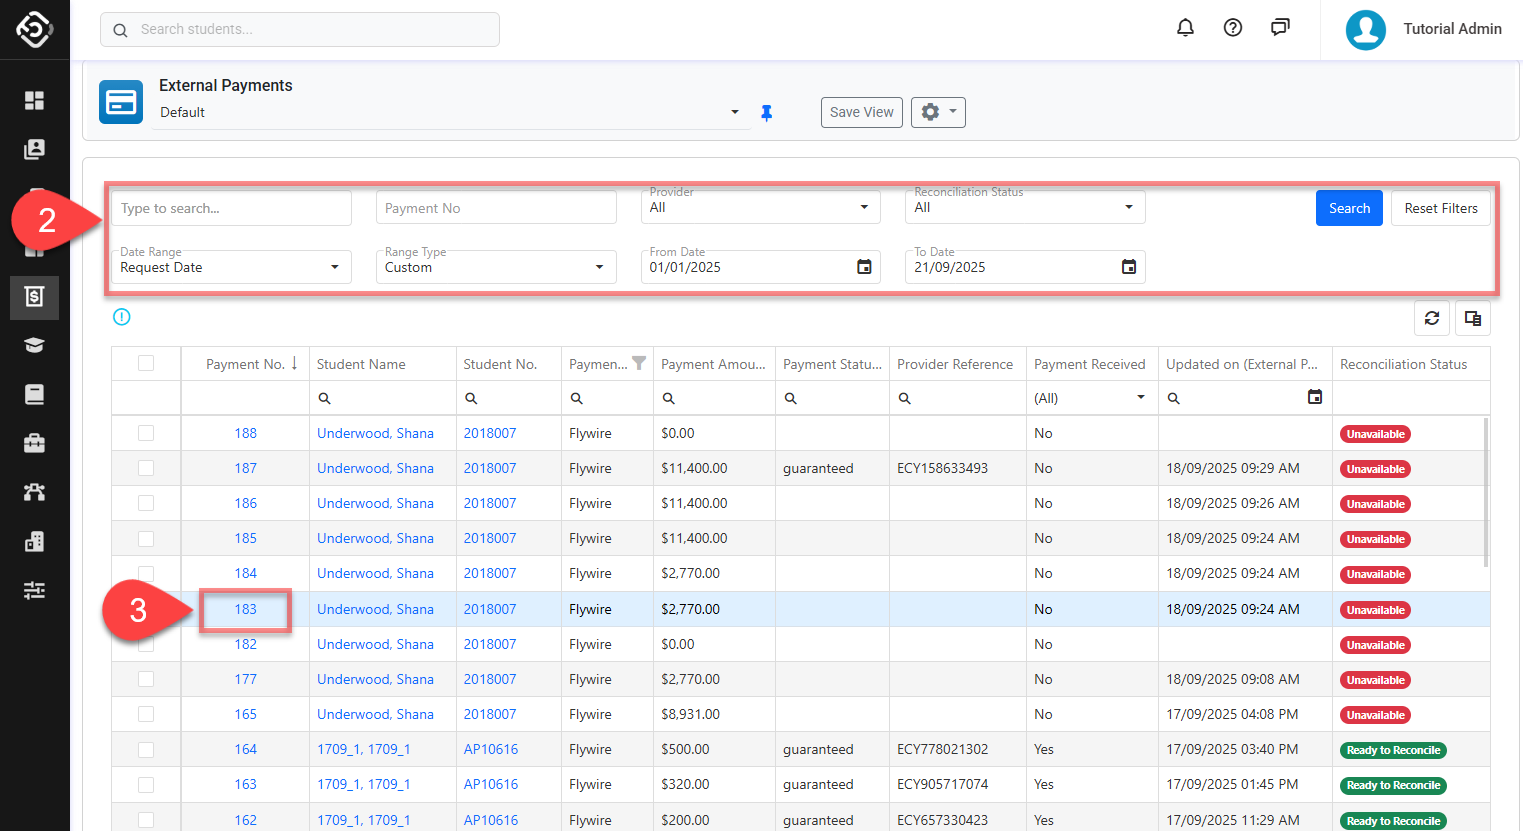This screenshot has height=831, width=1523.
Task: Check the row for payment 188
Action: (146, 433)
